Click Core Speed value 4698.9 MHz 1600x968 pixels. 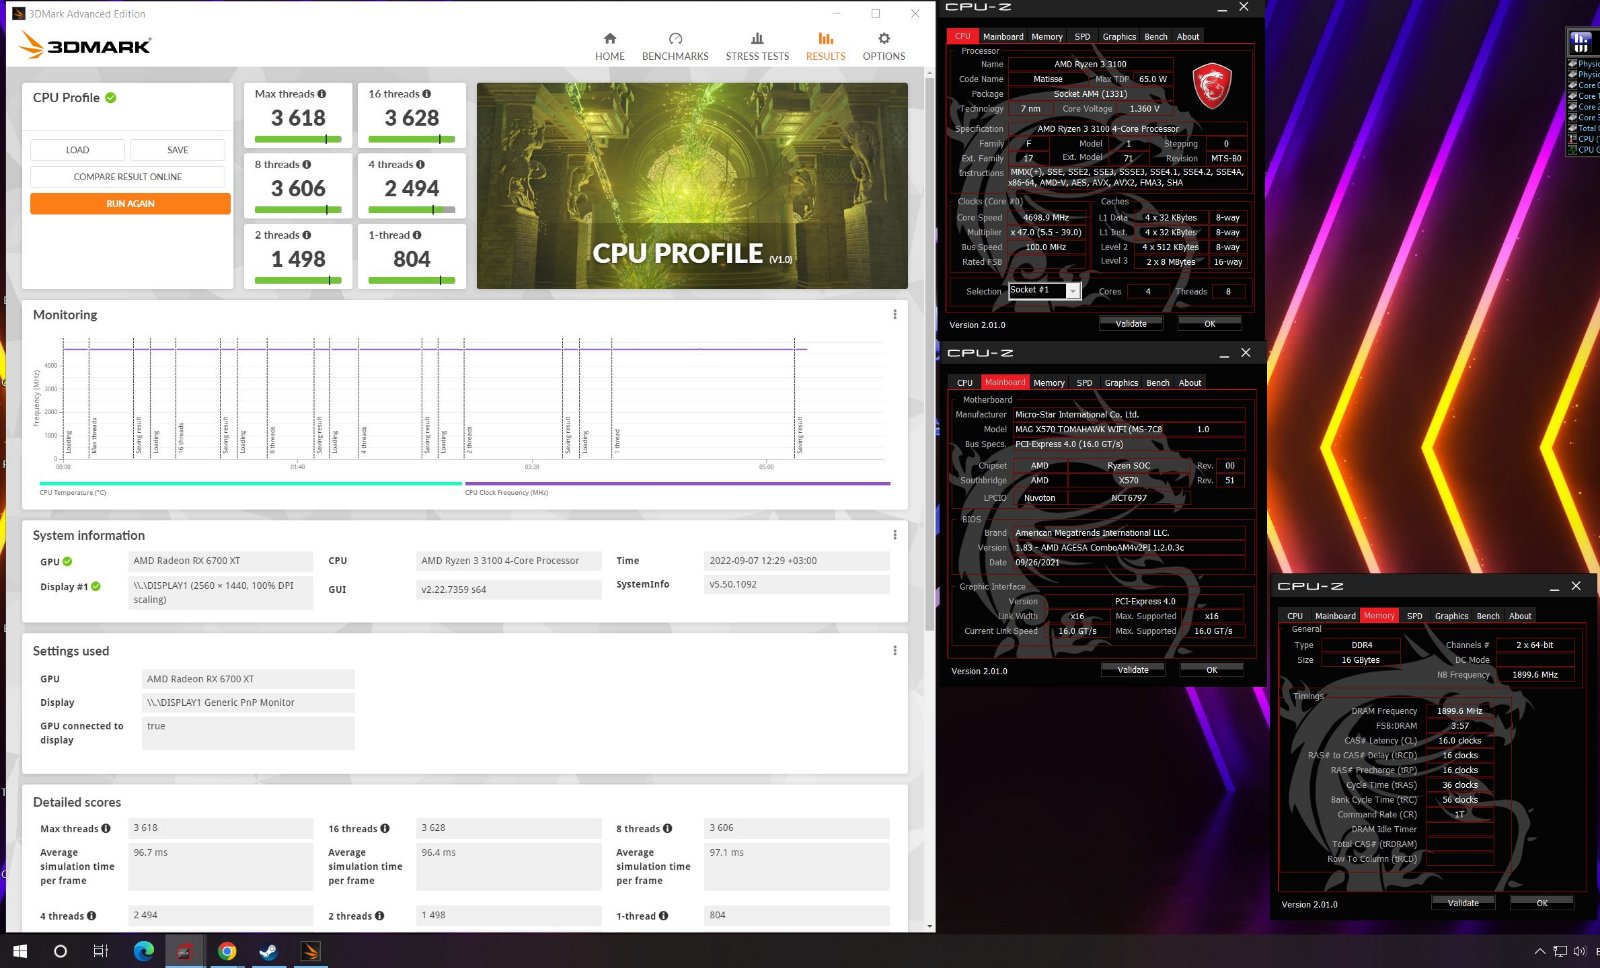pos(1046,217)
